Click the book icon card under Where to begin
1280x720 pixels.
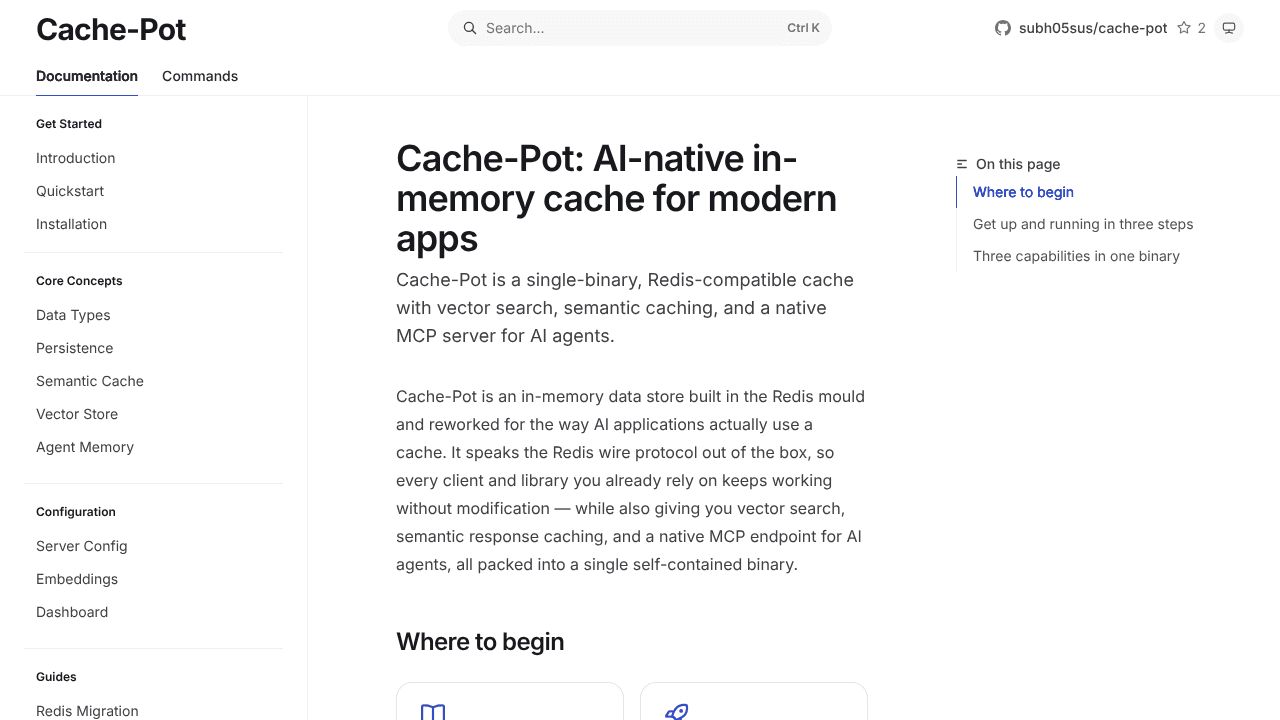[x=510, y=701]
